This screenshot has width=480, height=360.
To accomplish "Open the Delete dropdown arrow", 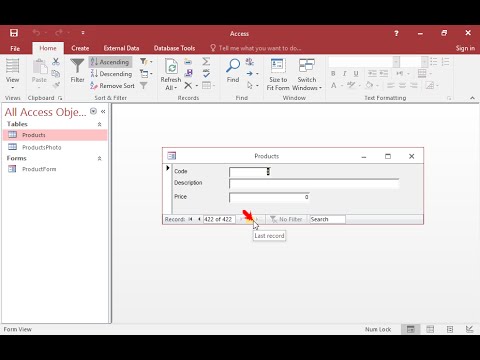I will point(197,86).
